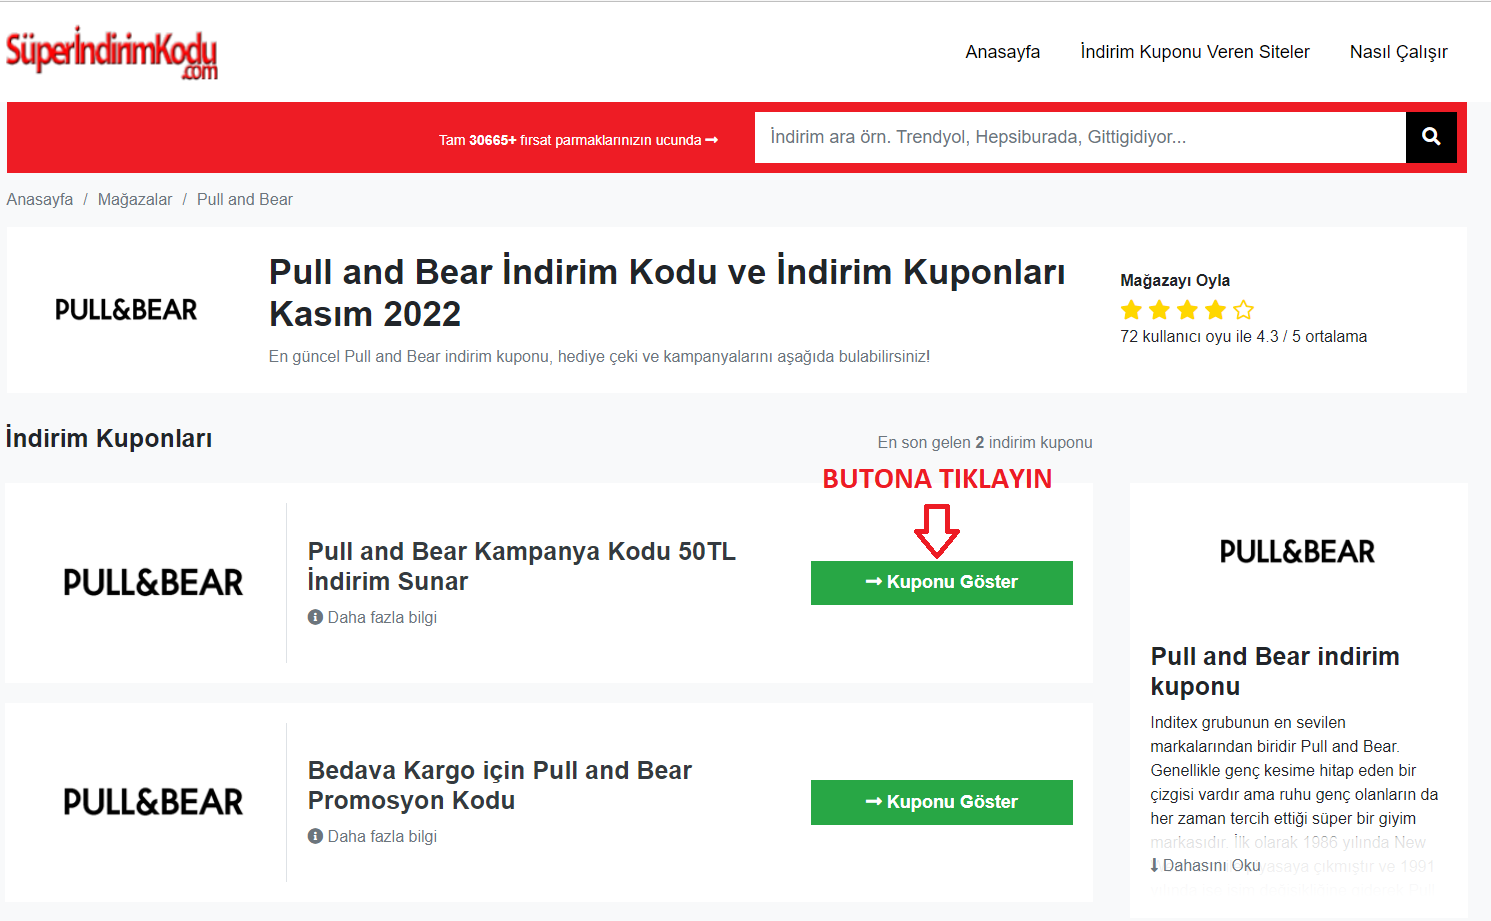The image size is (1491, 921).
Task: Click the PULL&BEAR logo on the free shipping coupon
Action: click(x=152, y=801)
